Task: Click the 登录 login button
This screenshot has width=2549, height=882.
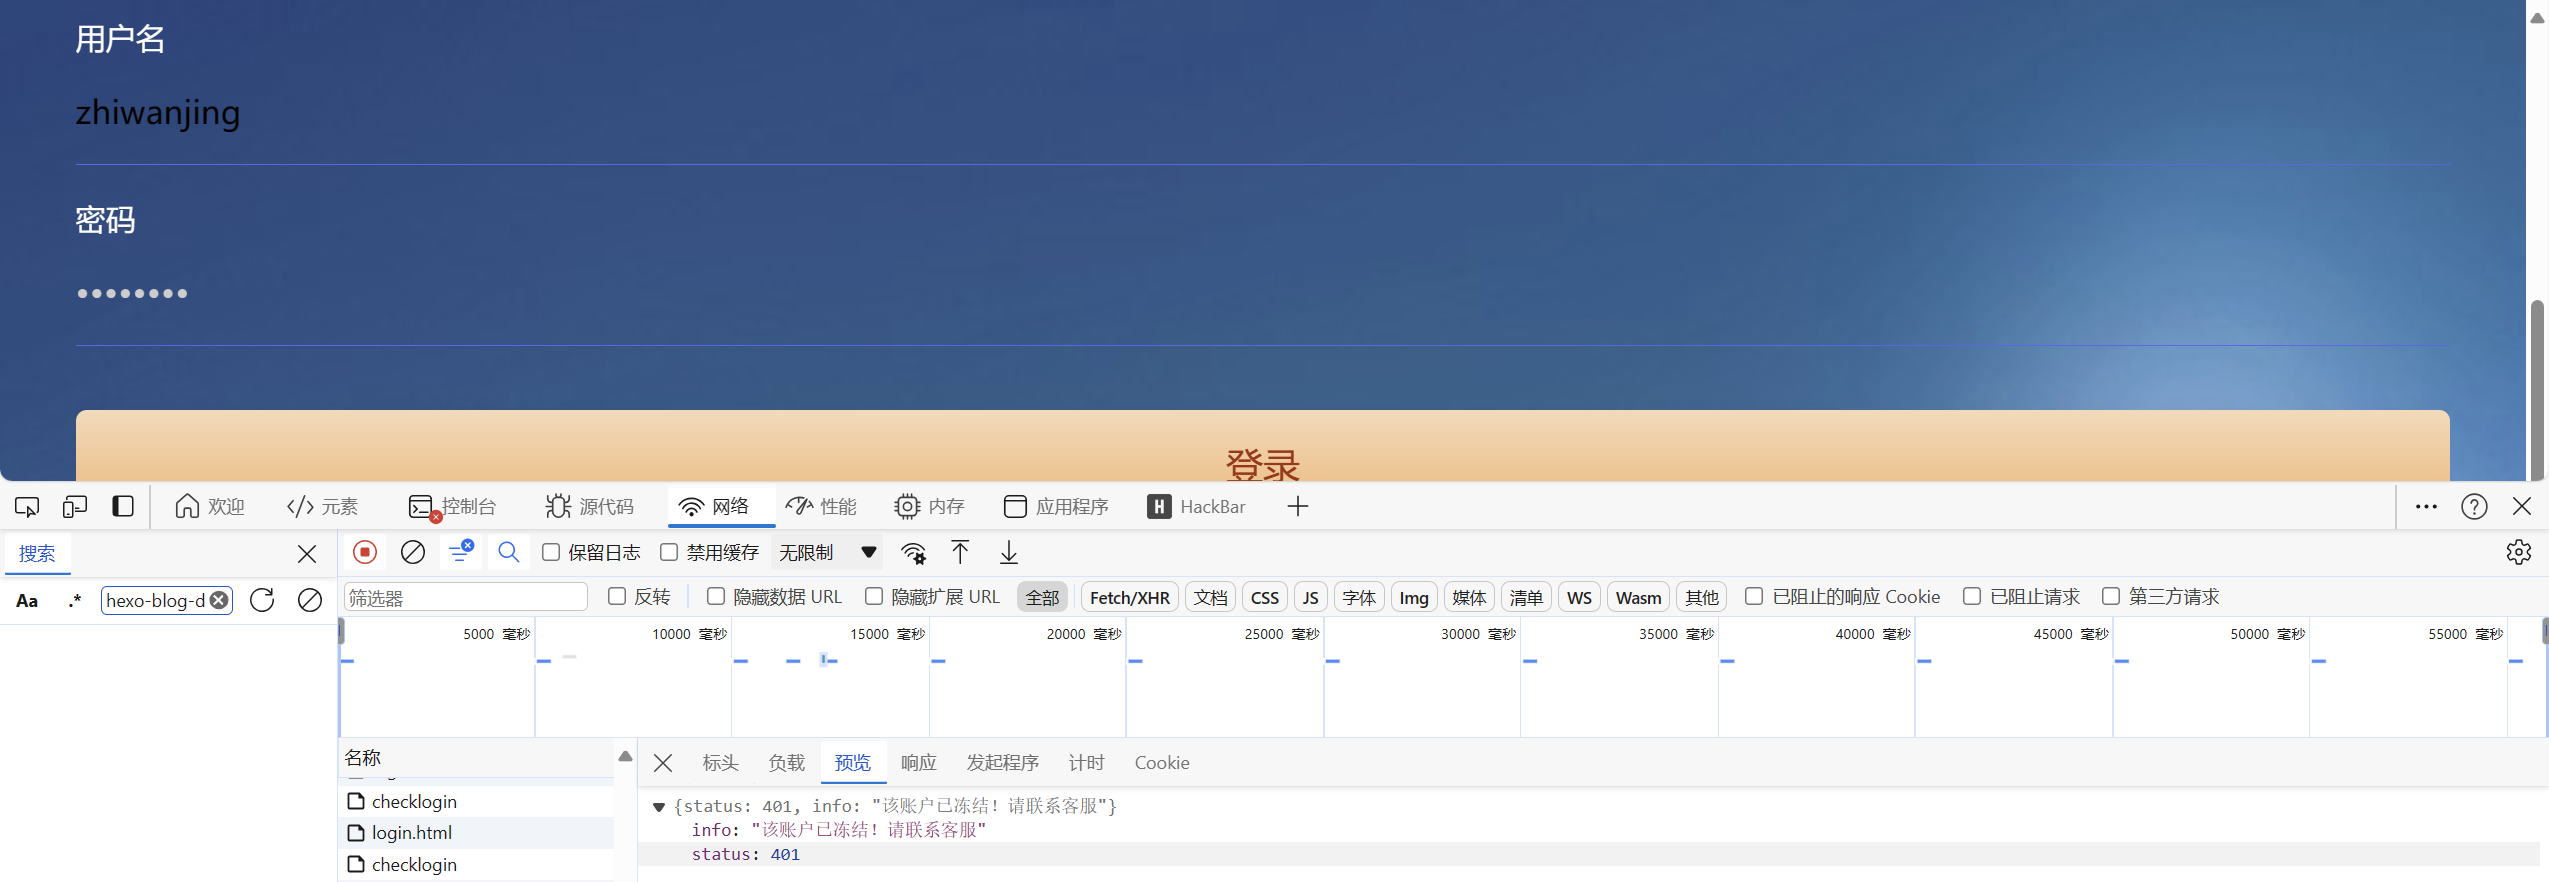Action: point(1262,446)
